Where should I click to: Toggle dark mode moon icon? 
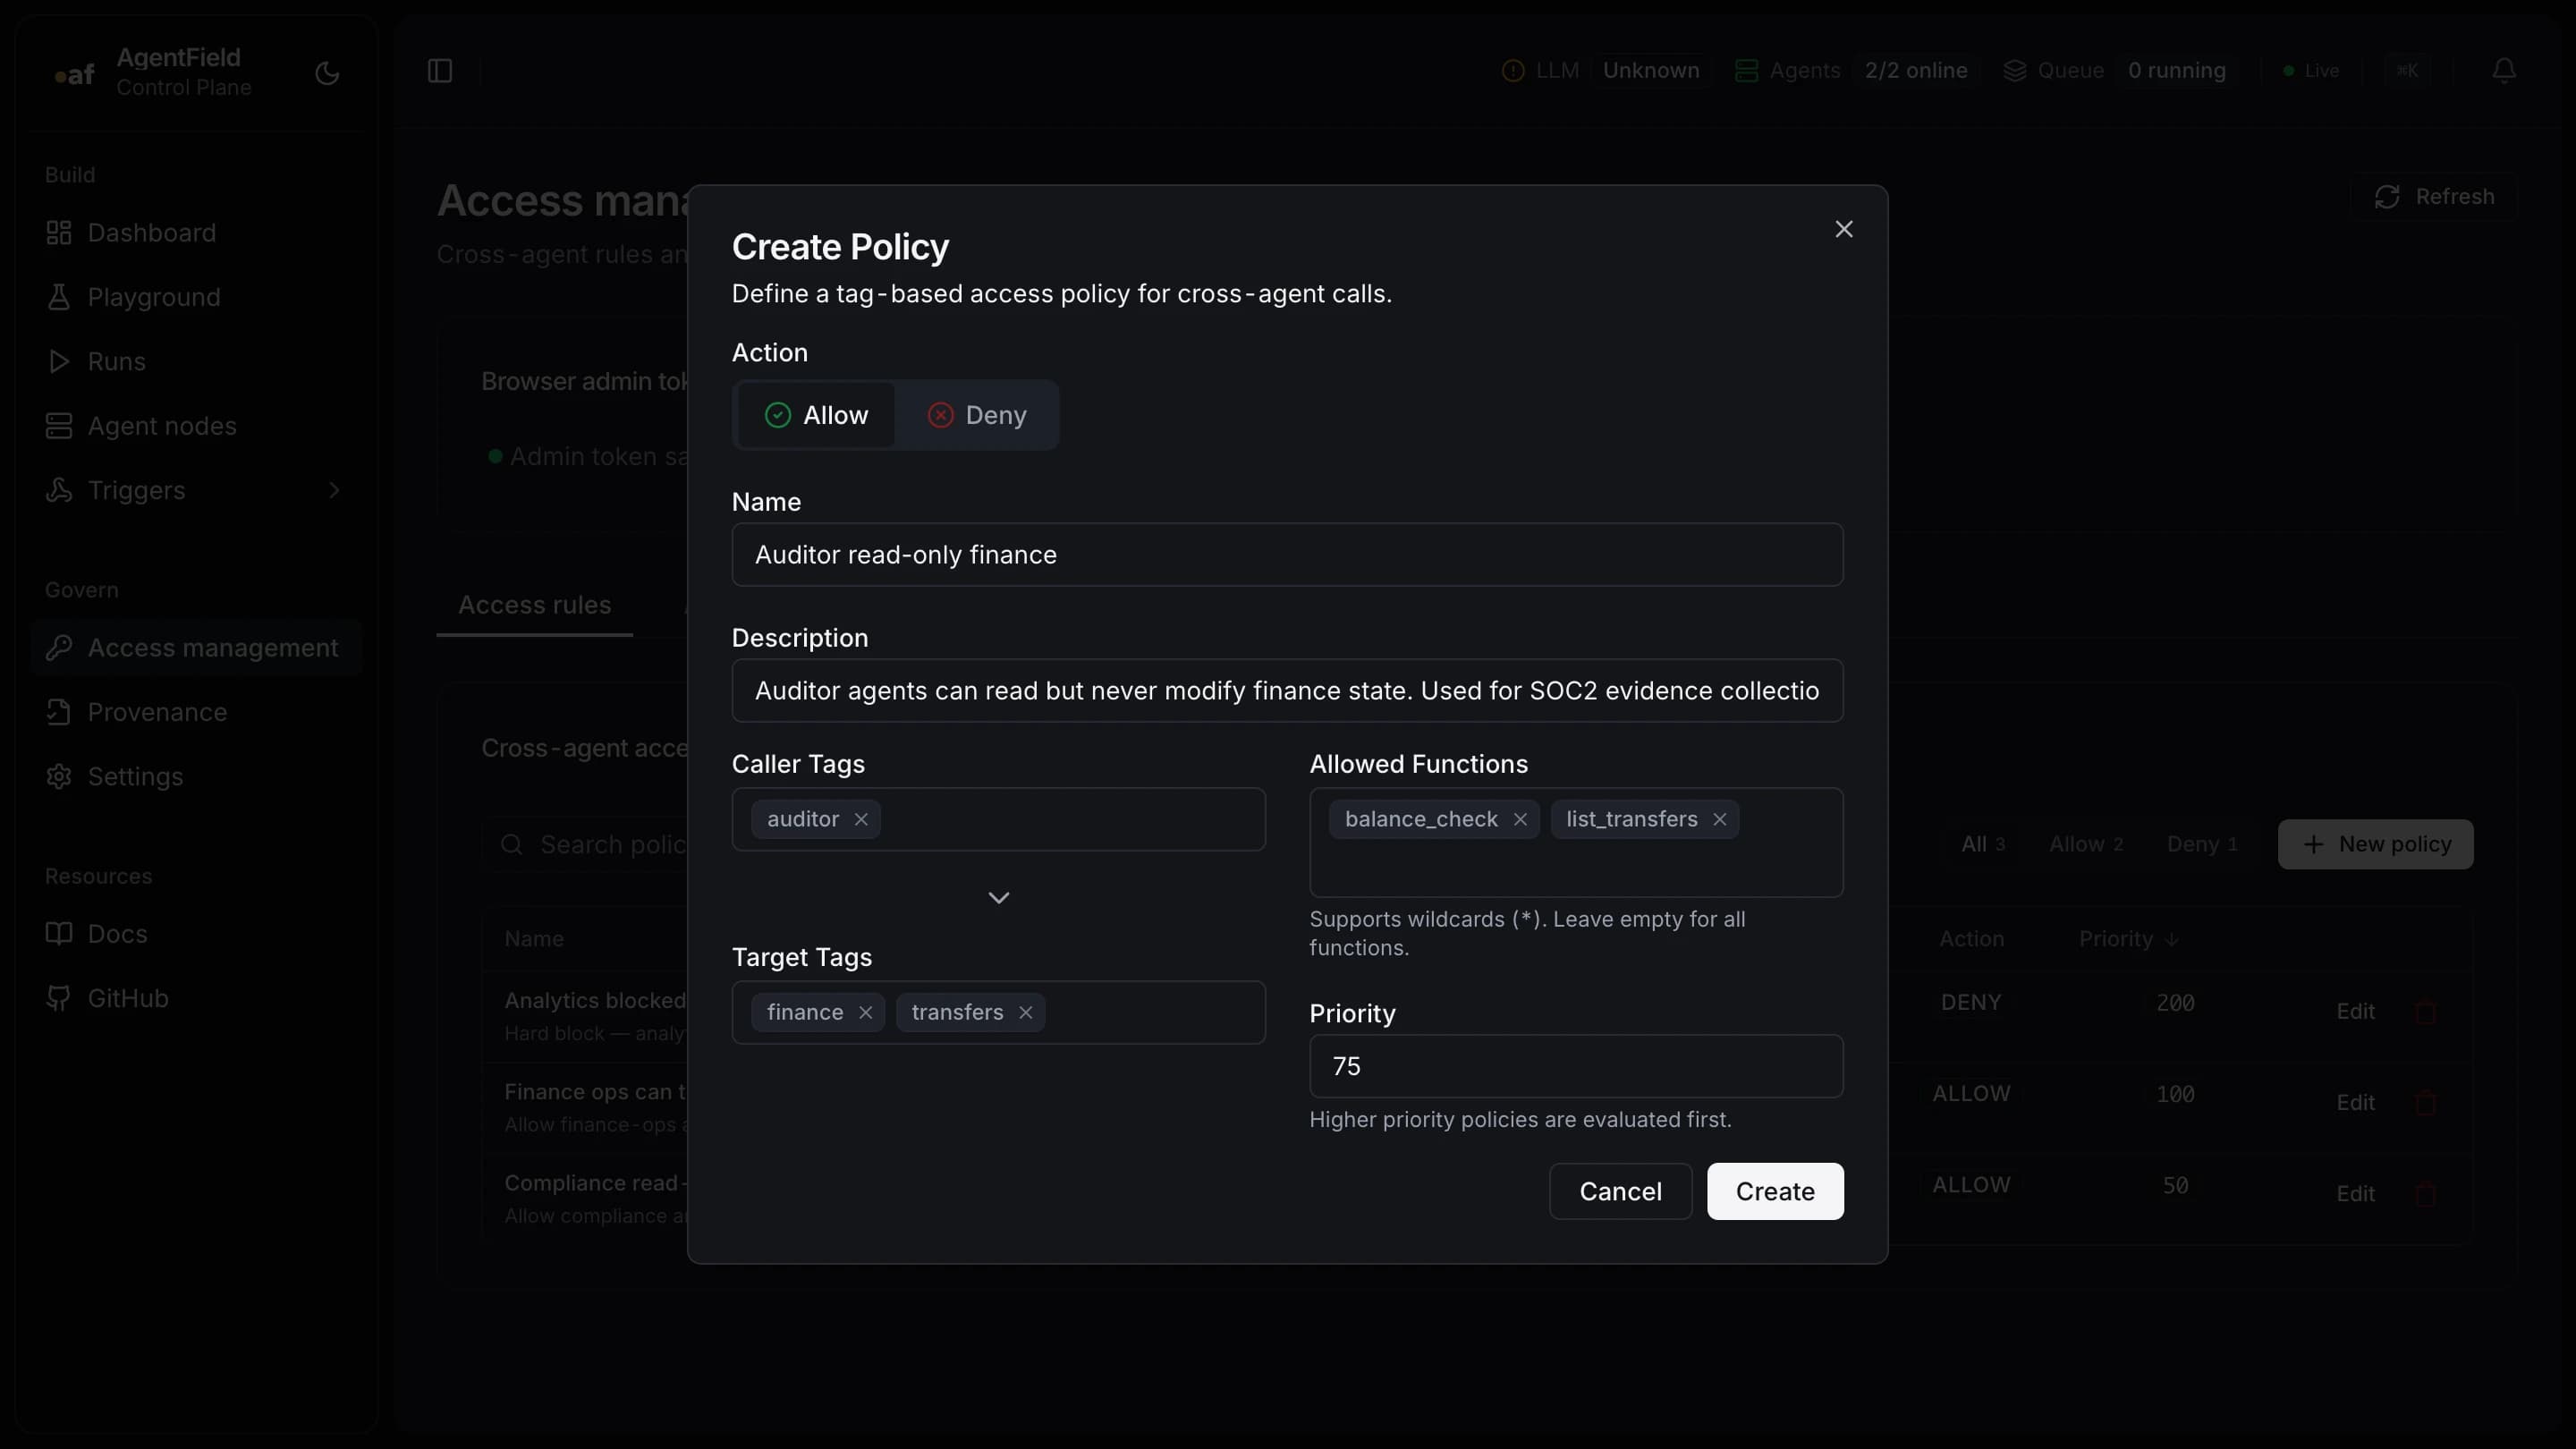(x=327, y=73)
